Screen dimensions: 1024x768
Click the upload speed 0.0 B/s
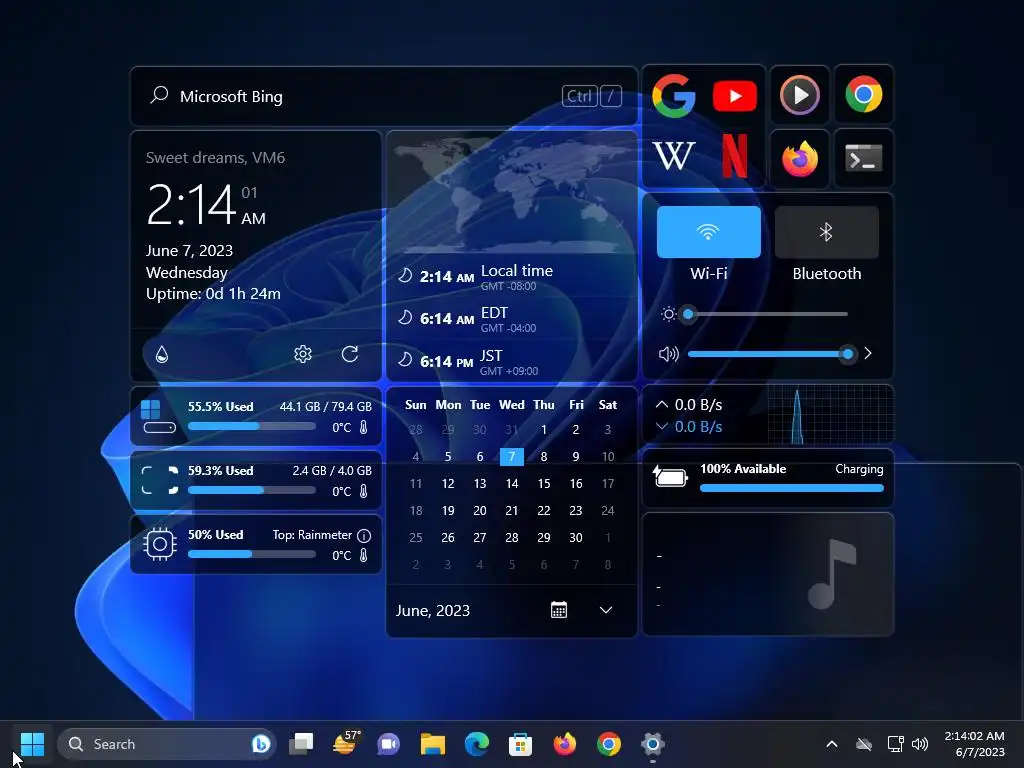699,405
